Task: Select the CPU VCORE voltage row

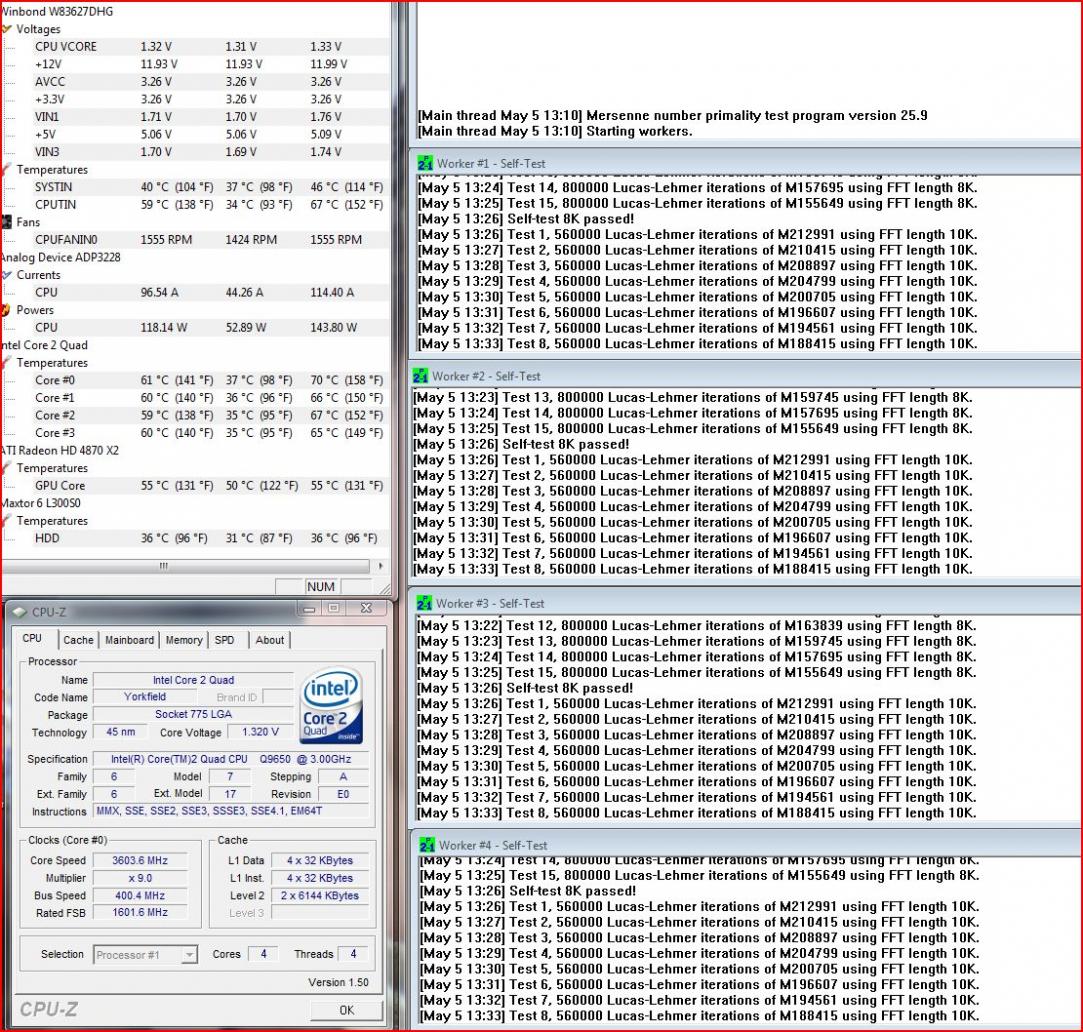Action: (x=211, y=46)
